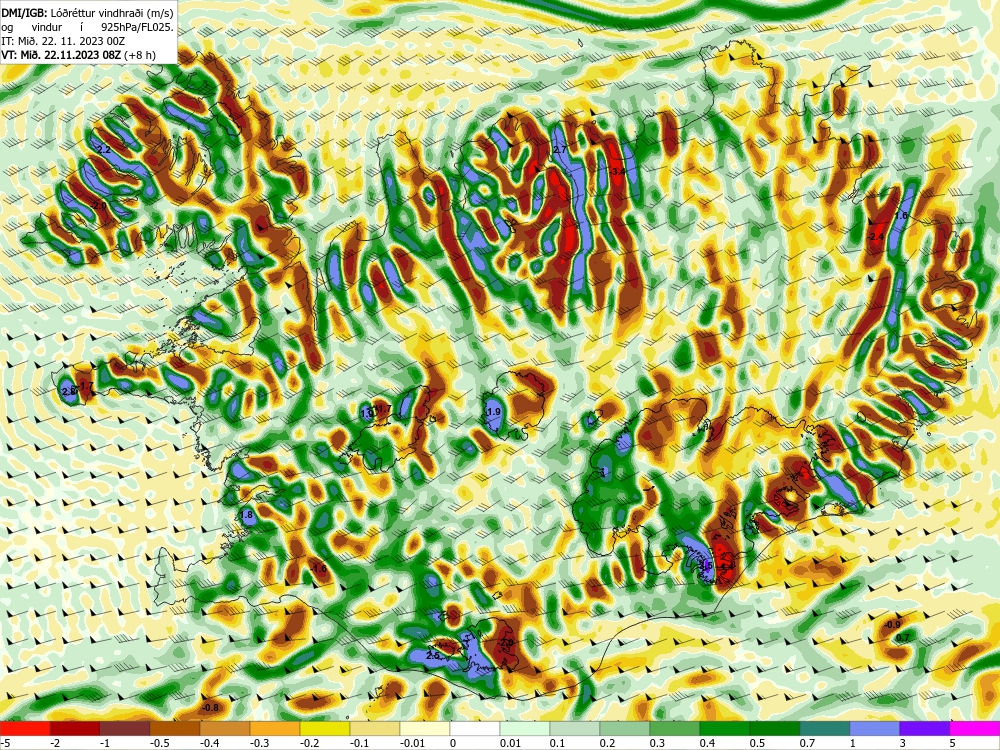Click the '925hPa/FL025' level text in legend box
1000x750 pixels.
[x=138, y=27]
